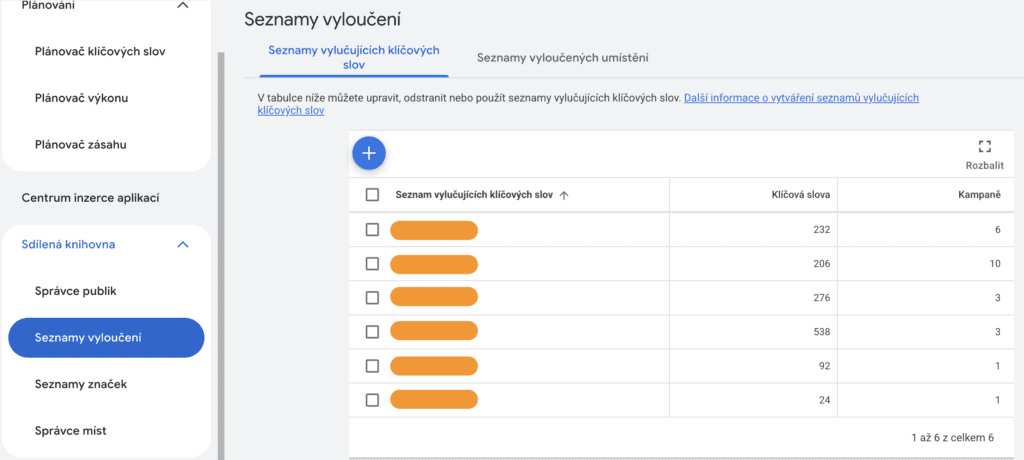Open Správce publik in sidebar
The width and height of the screenshot is (1024, 460).
[x=76, y=291]
